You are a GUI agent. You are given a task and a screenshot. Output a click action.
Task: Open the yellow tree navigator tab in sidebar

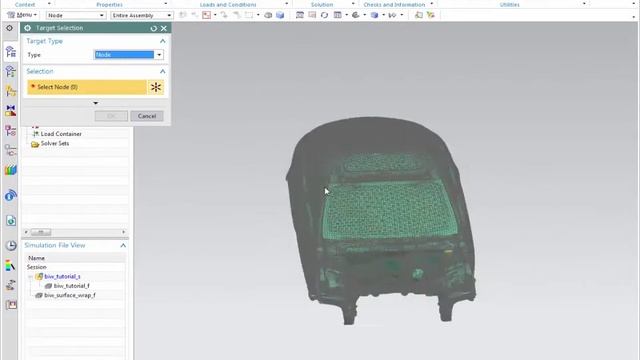coord(11,91)
